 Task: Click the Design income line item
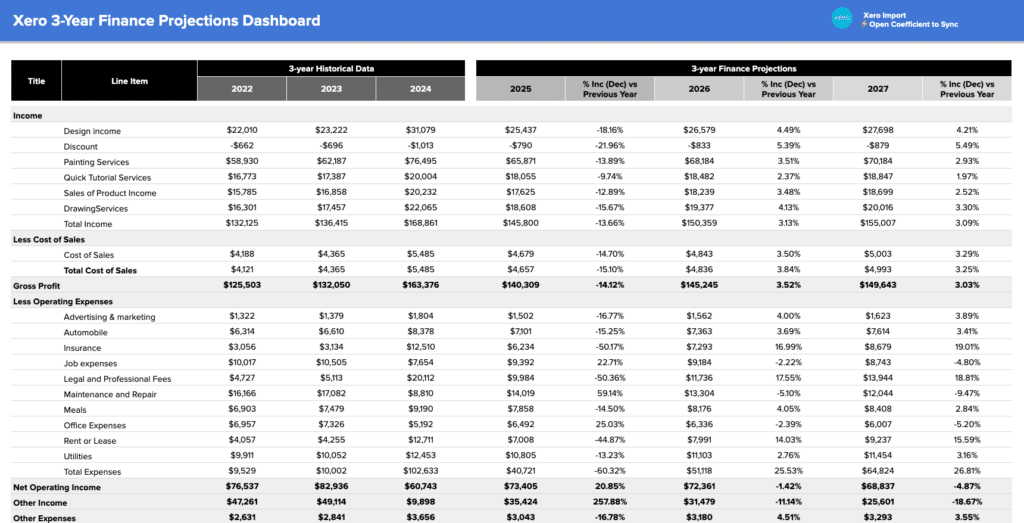click(x=92, y=131)
